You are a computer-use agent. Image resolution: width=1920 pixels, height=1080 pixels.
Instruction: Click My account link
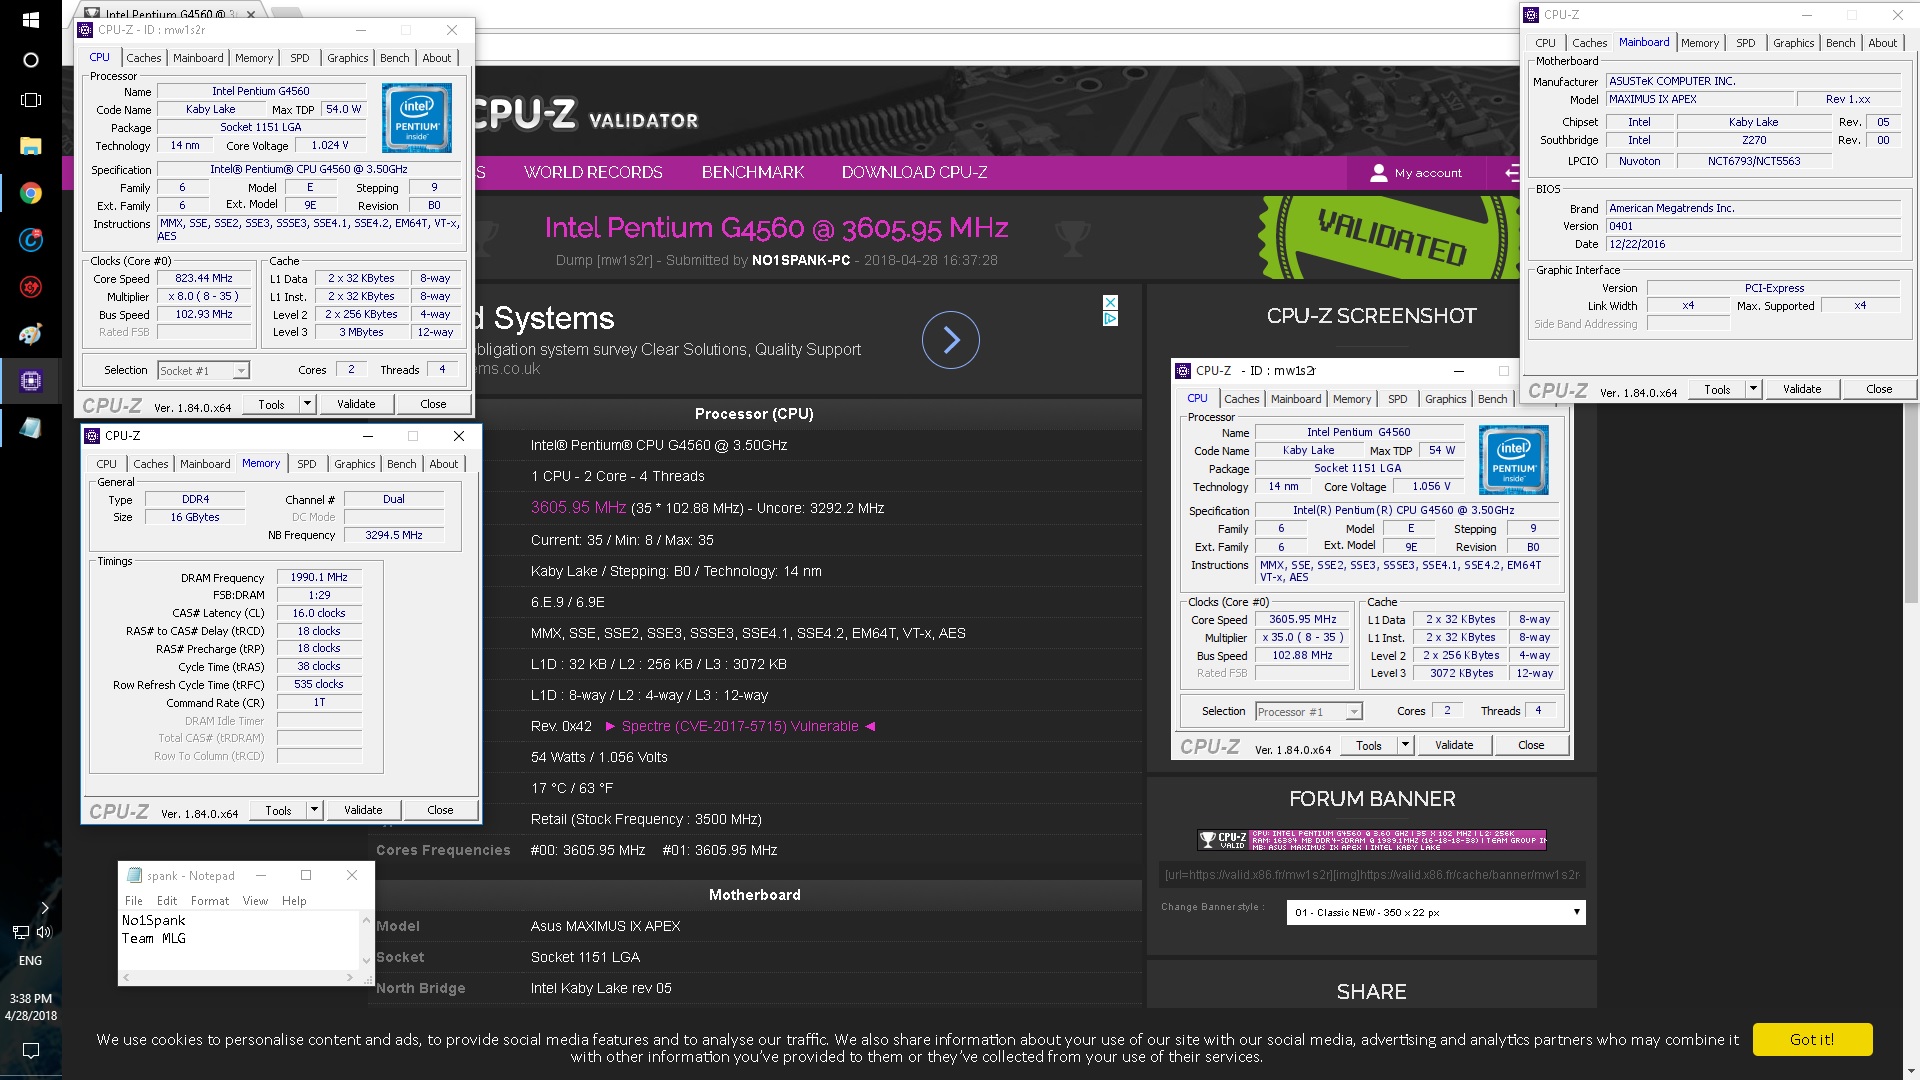point(1428,173)
